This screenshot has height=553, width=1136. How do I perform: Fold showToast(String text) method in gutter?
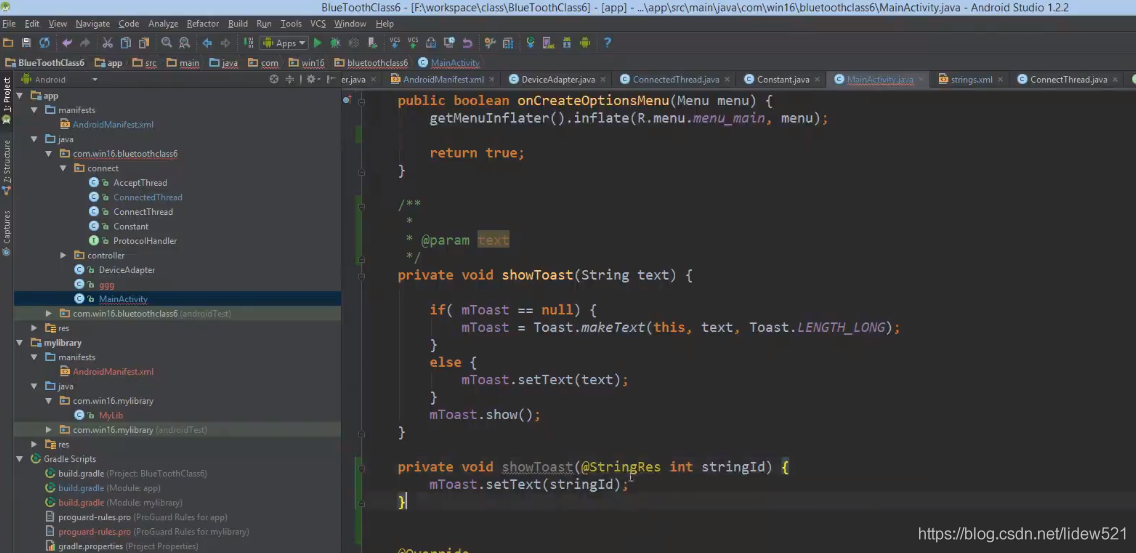click(x=362, y=275)
